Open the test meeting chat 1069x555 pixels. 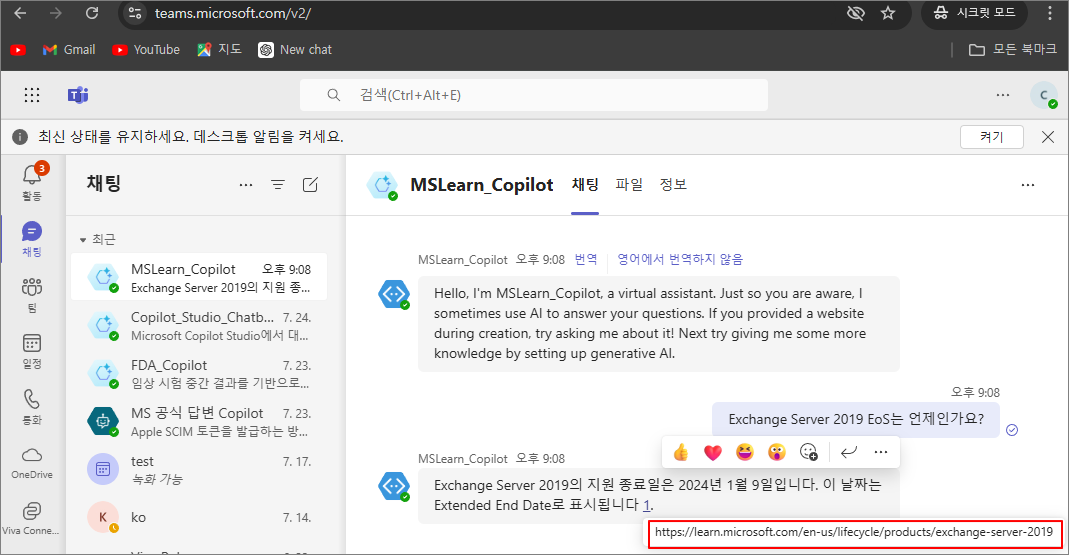pyautogui.click(x=199, y=470)
